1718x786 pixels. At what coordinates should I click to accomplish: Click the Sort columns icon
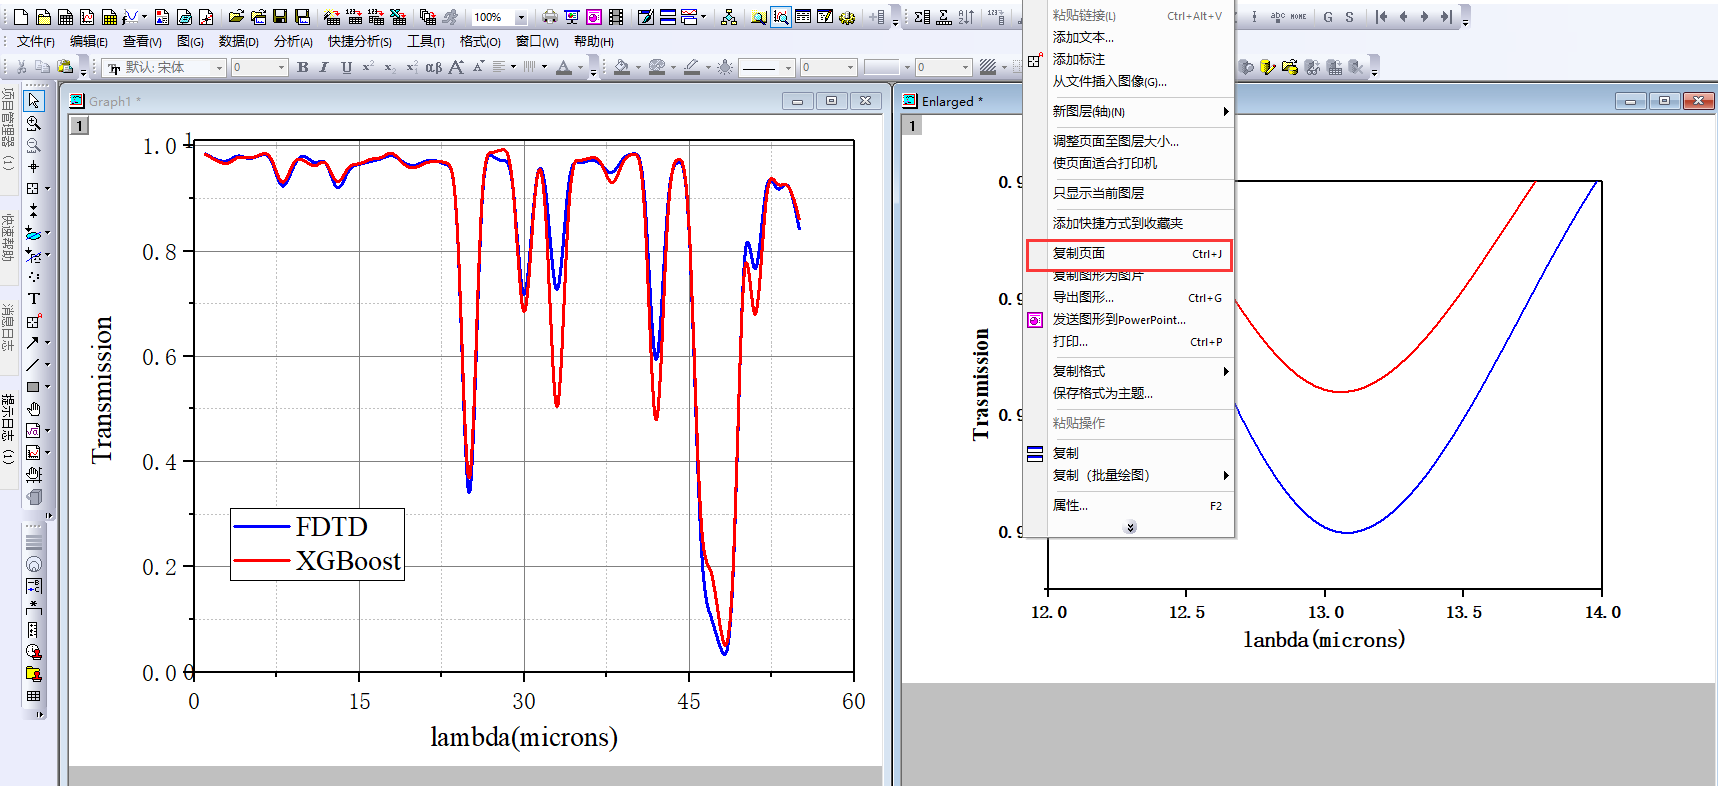(x=966, y=17)
